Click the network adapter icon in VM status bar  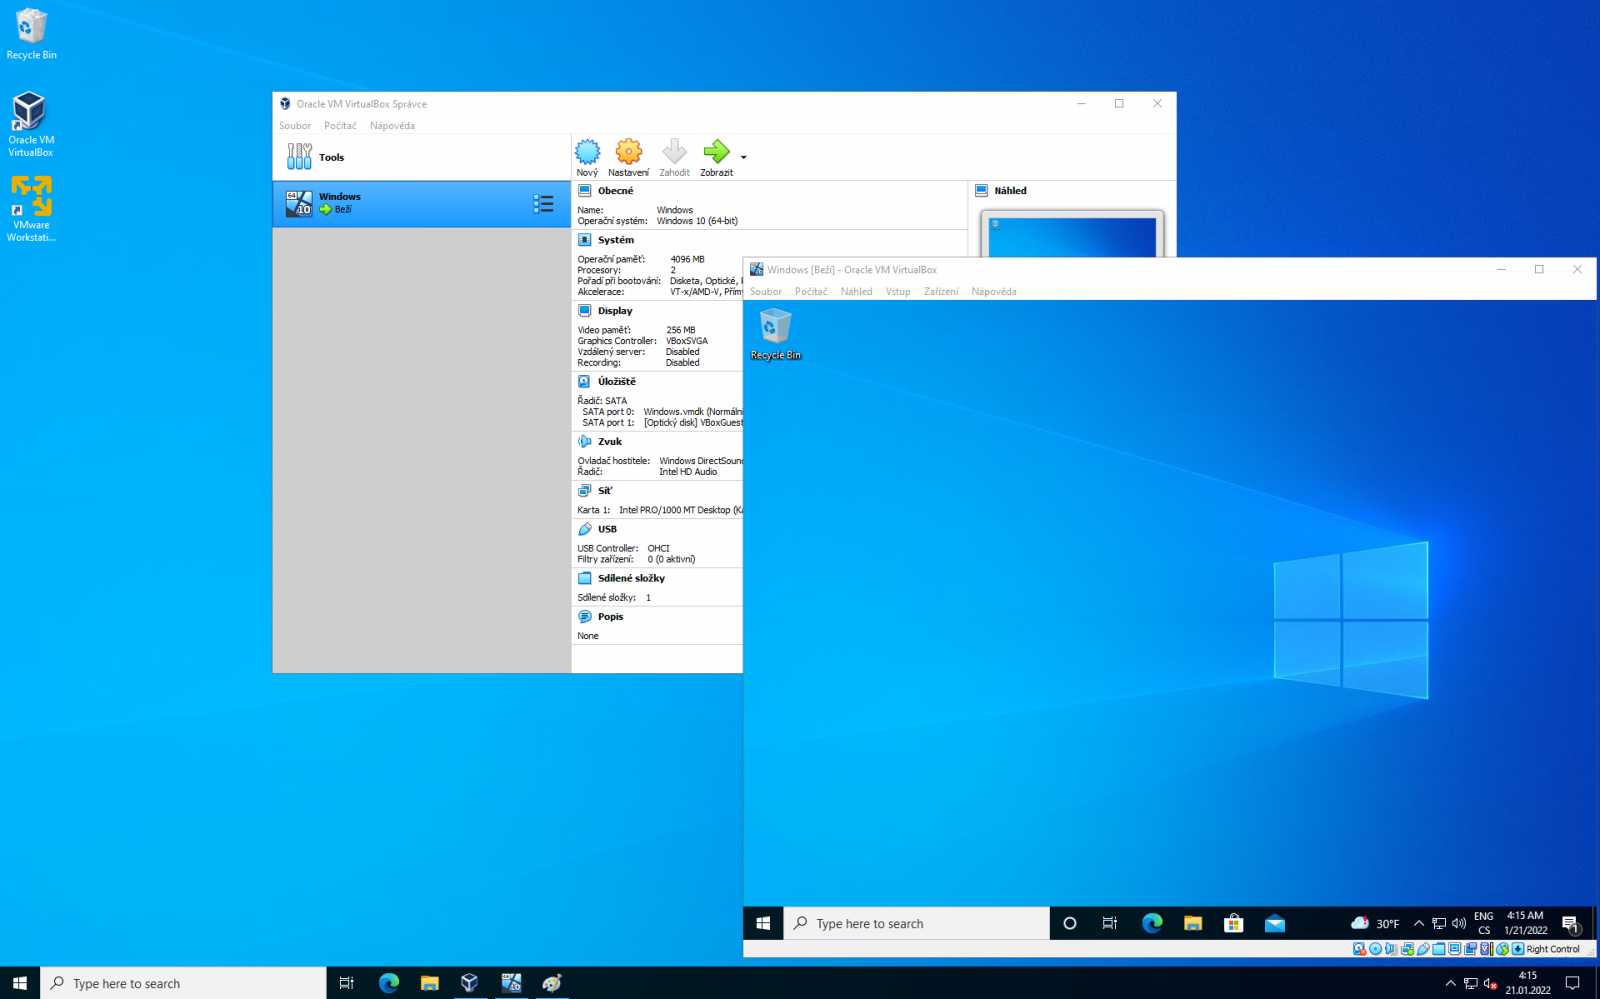click(1407, 949)
